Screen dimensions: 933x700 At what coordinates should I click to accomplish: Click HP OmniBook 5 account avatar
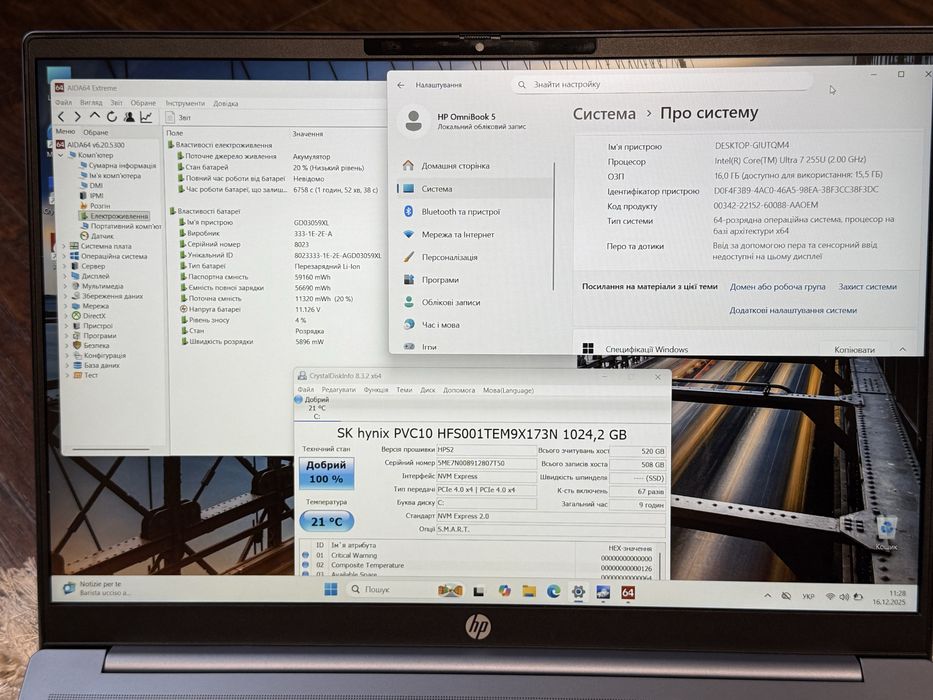(414, 121)
